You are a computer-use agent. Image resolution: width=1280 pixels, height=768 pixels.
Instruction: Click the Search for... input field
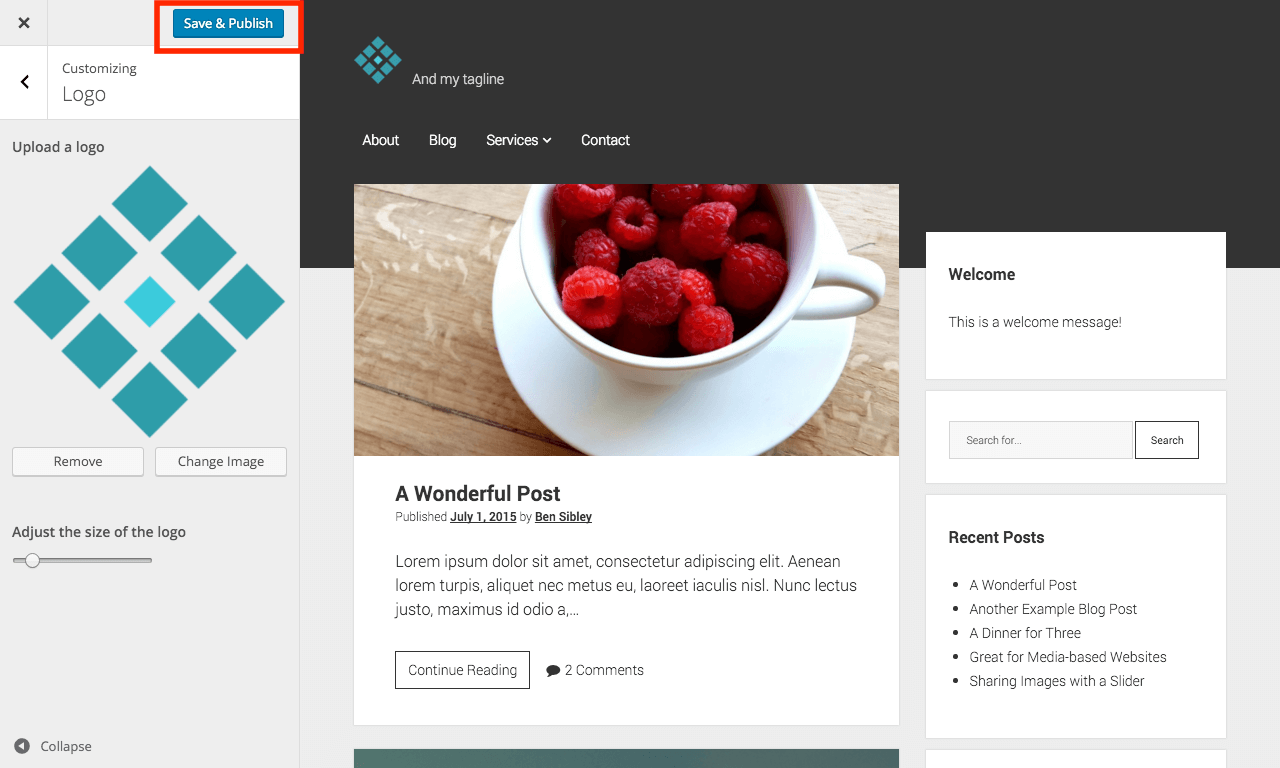coord(1041,440)
